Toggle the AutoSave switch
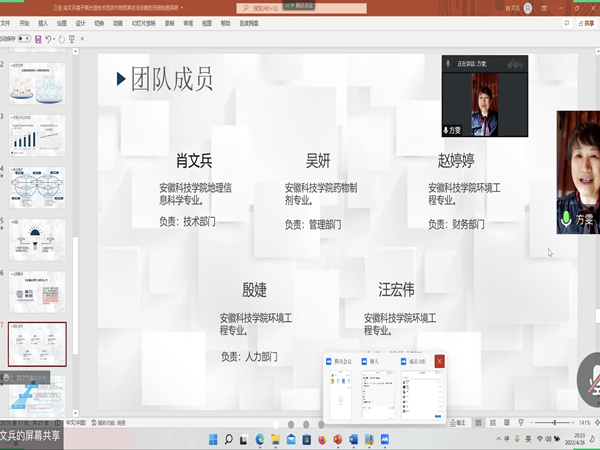 (21, 39)
